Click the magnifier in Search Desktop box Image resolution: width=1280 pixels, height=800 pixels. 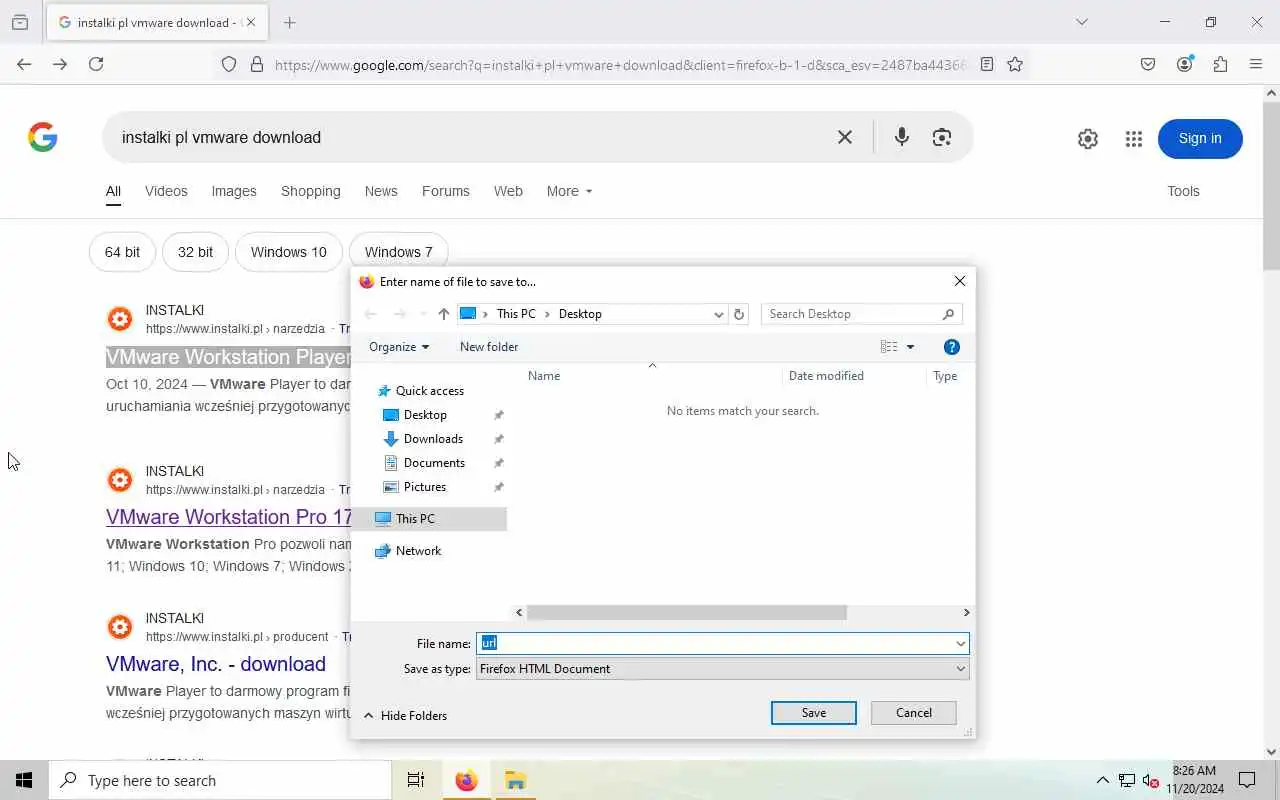(948, 314)
